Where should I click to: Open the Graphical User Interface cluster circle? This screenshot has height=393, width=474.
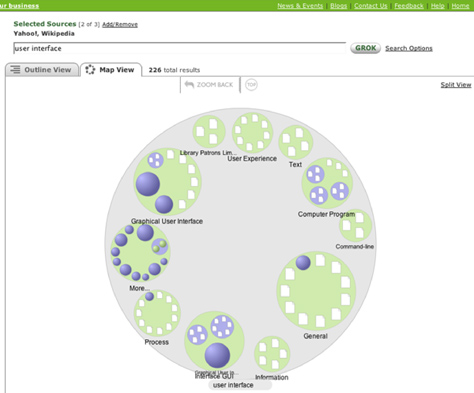(168, 182)
